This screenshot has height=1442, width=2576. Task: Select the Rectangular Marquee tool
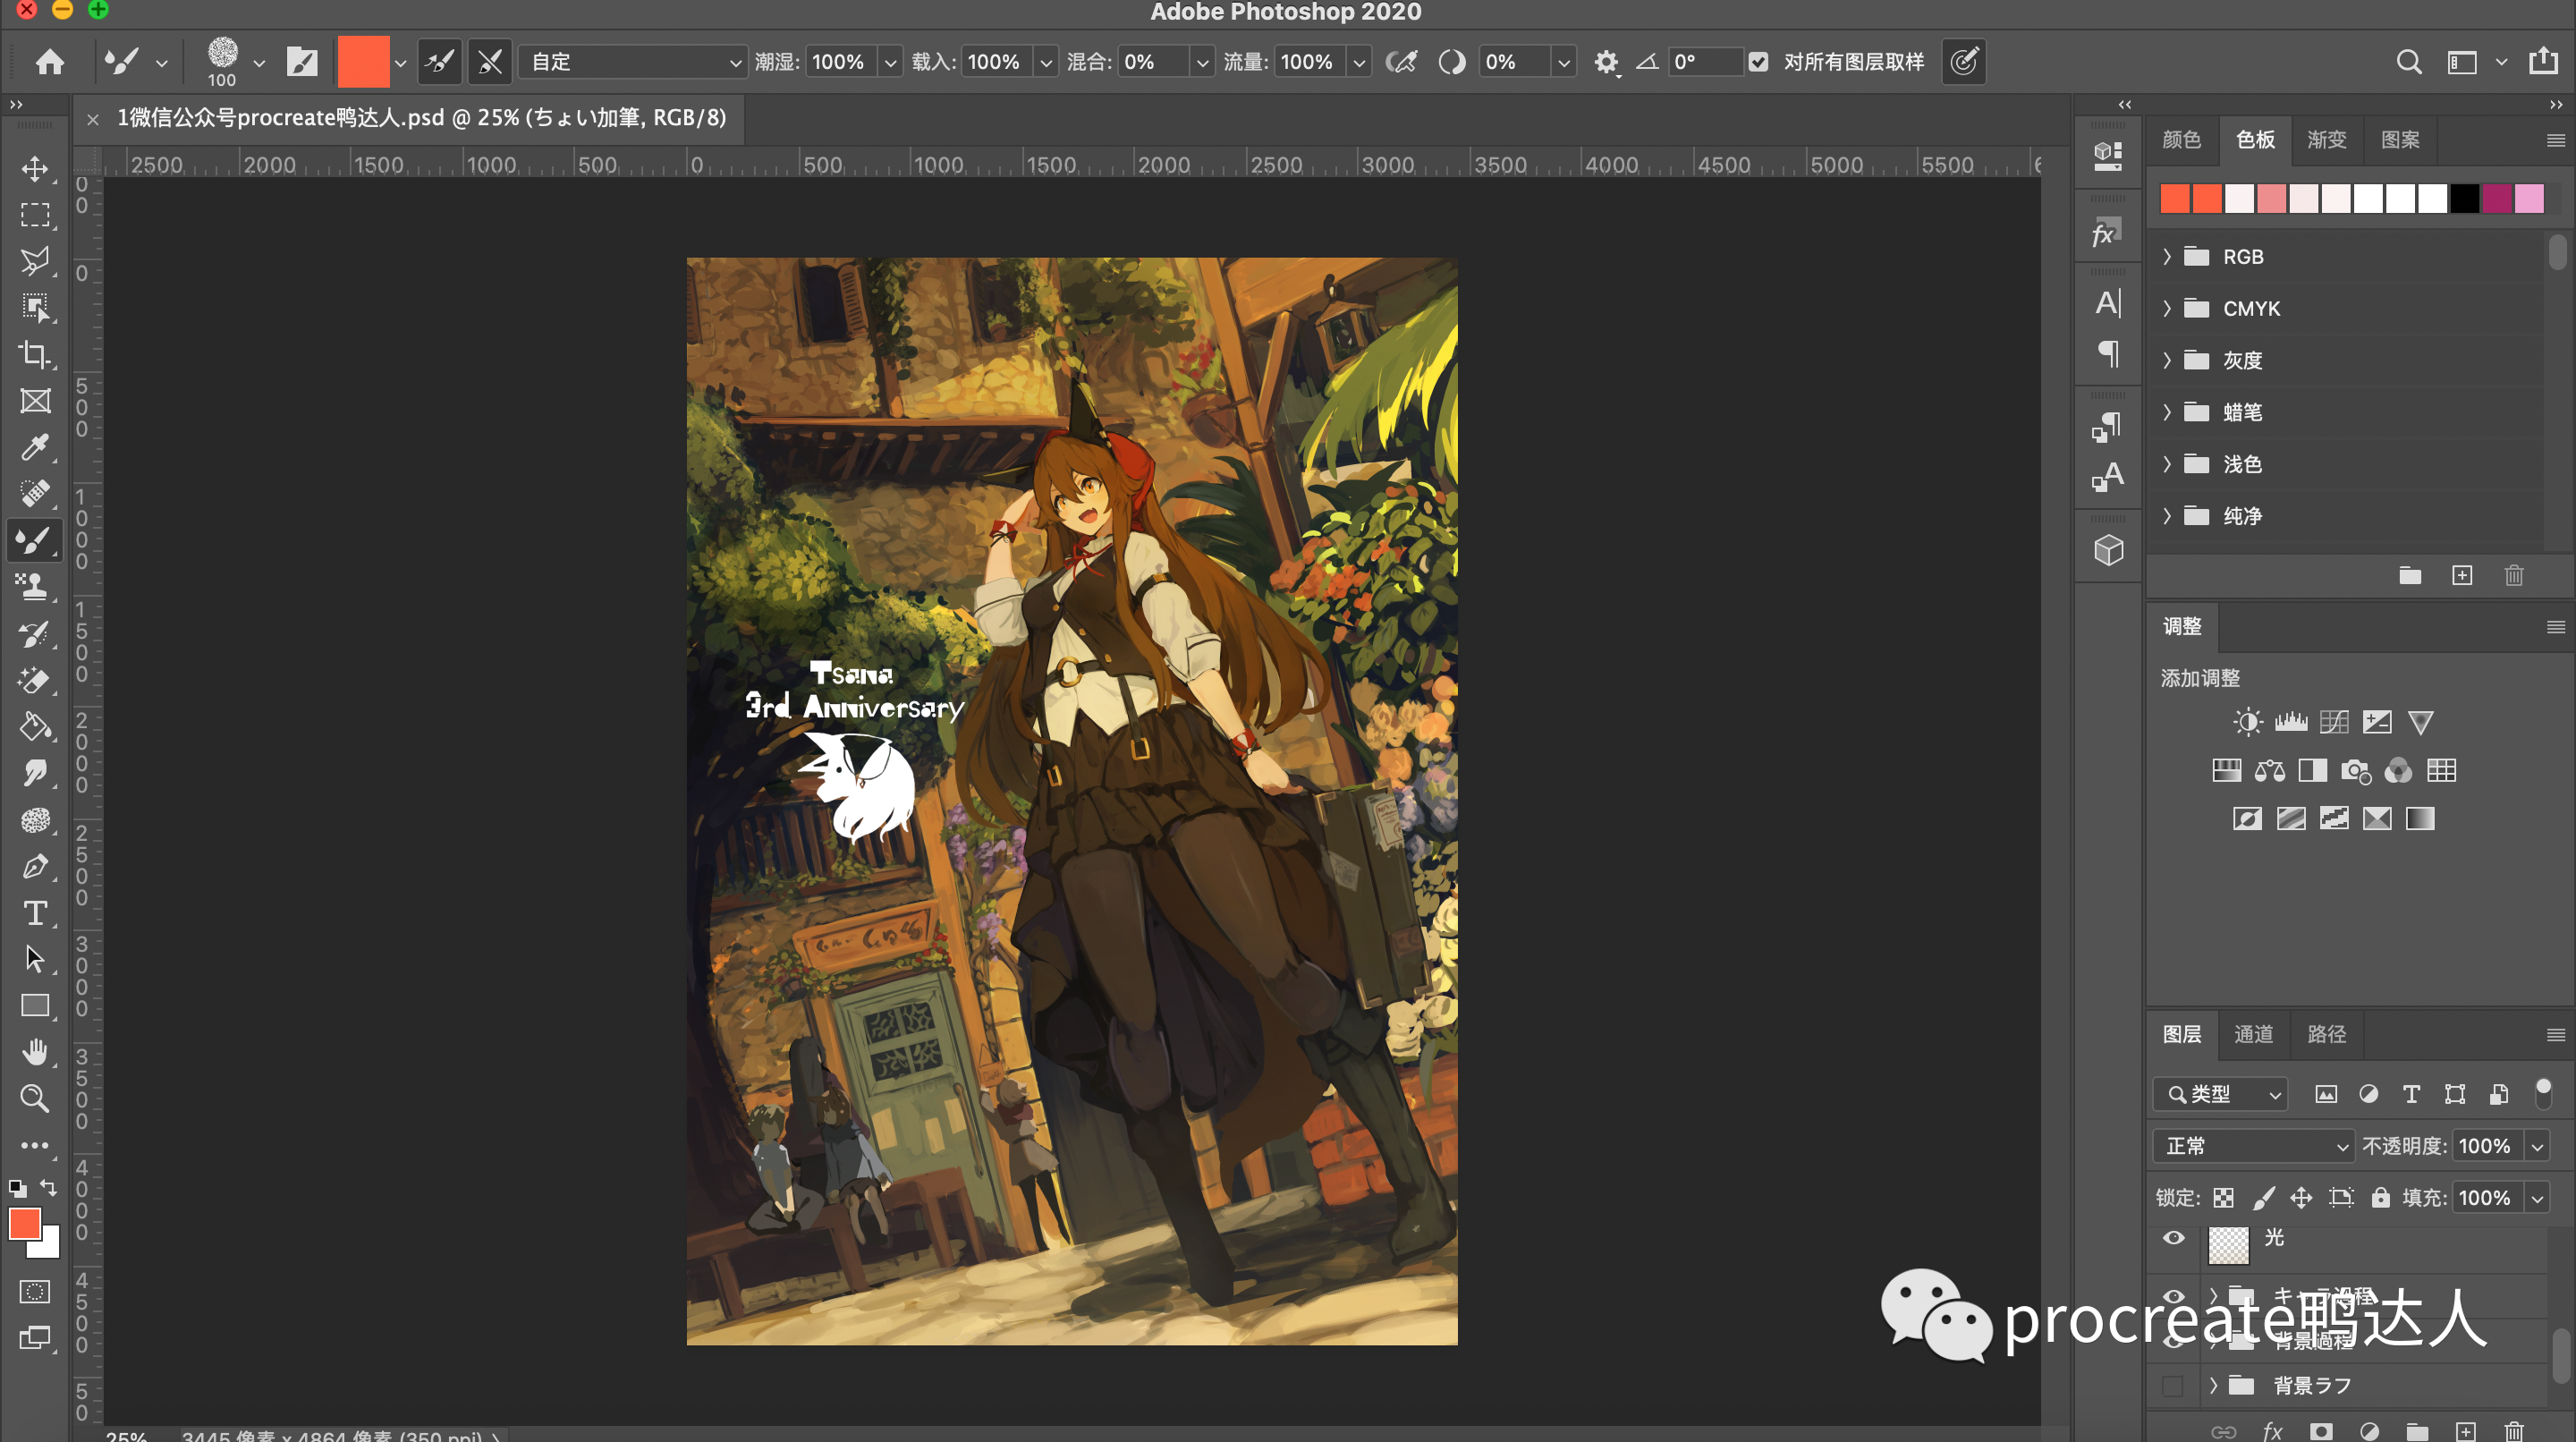(x=35, y=215)
